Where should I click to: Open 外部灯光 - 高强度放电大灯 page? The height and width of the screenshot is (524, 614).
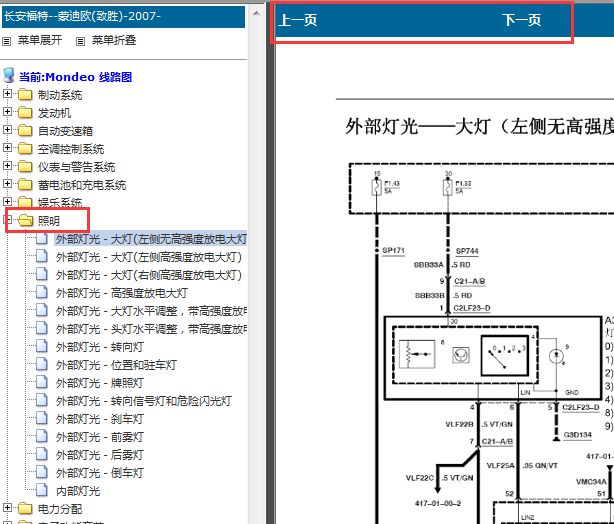pyautogui.click(x=122, y=293)
